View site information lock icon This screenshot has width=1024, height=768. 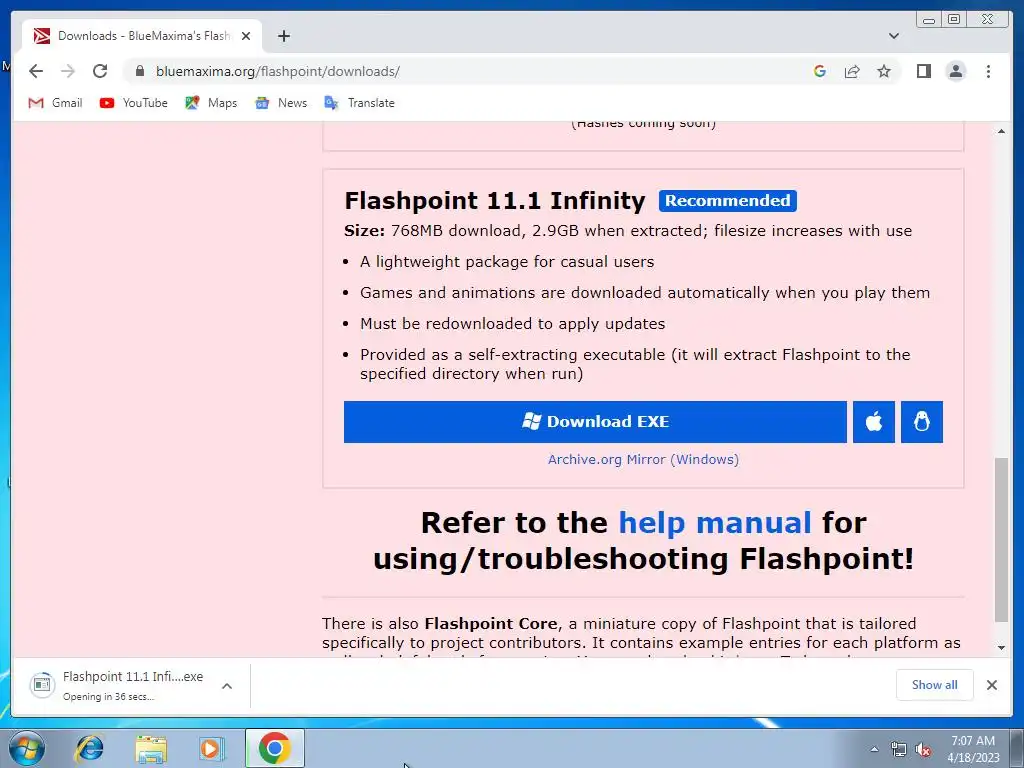[140, 71]
